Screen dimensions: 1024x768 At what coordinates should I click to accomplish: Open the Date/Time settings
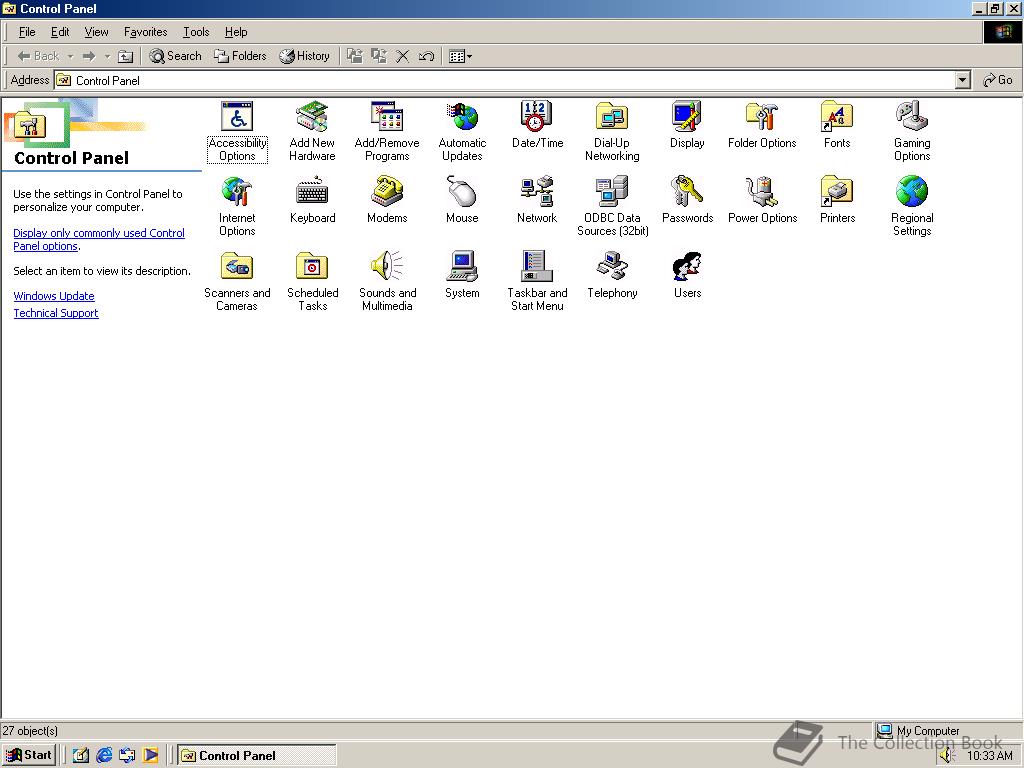point(537,115)
